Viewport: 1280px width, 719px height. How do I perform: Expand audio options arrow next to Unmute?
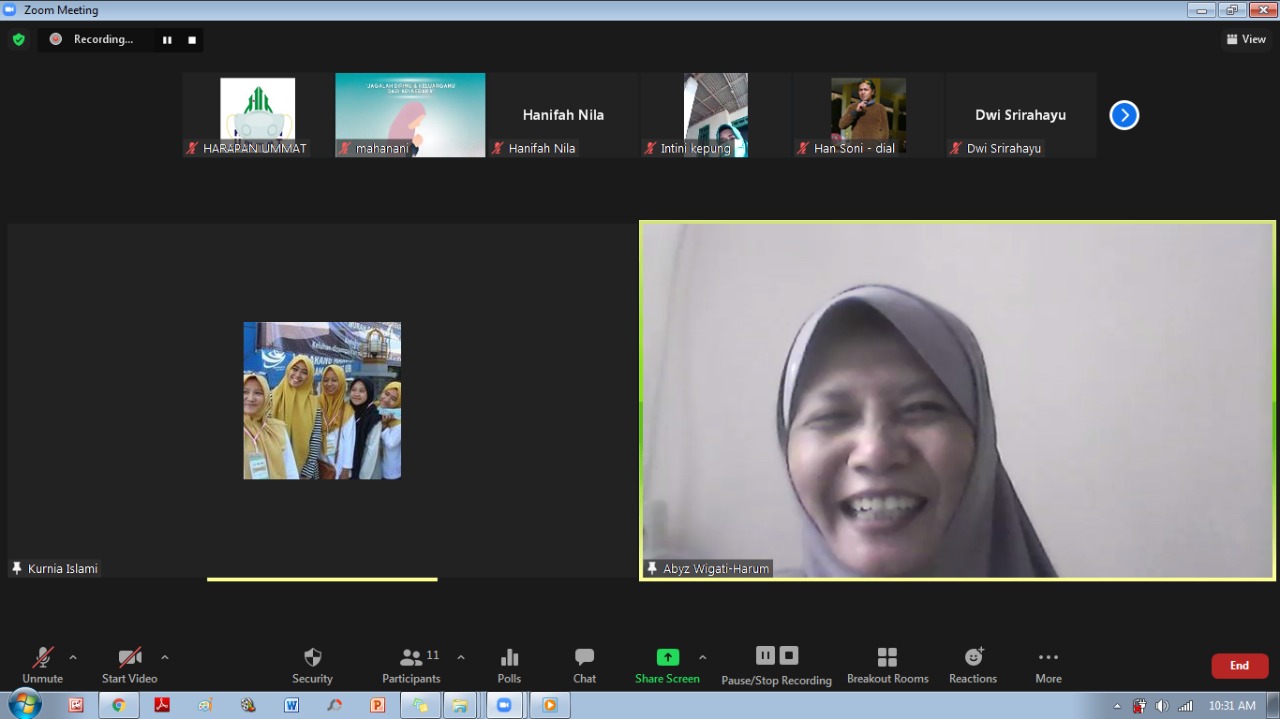pos(73,657)
